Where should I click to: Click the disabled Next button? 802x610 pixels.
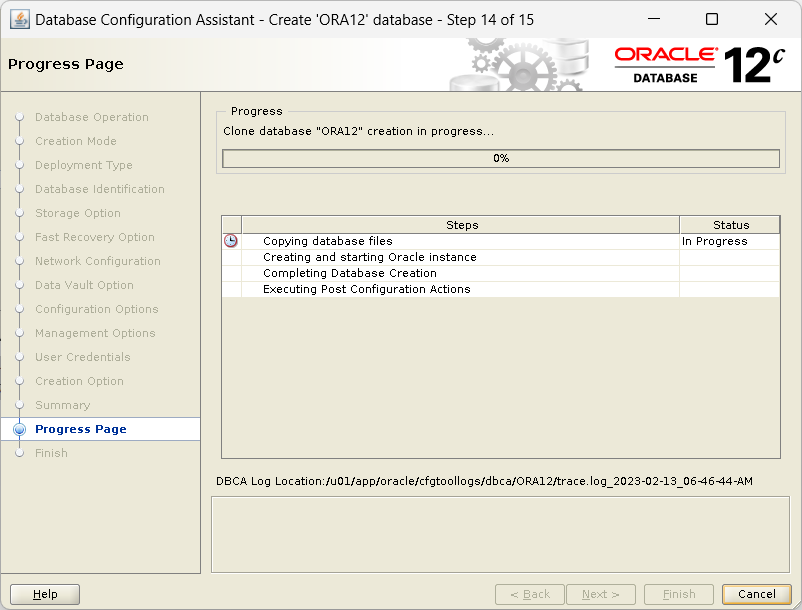pos(600,594)
